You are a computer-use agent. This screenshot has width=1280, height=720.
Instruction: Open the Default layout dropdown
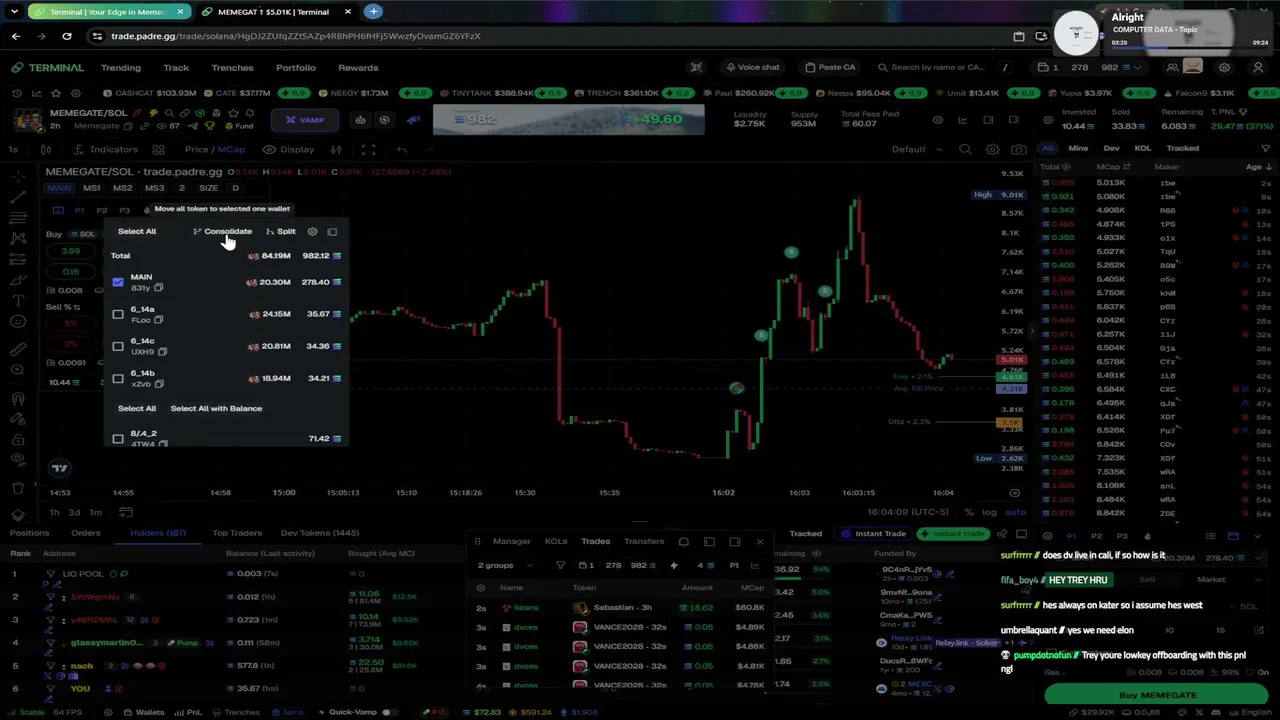click(x=916, y=149)
